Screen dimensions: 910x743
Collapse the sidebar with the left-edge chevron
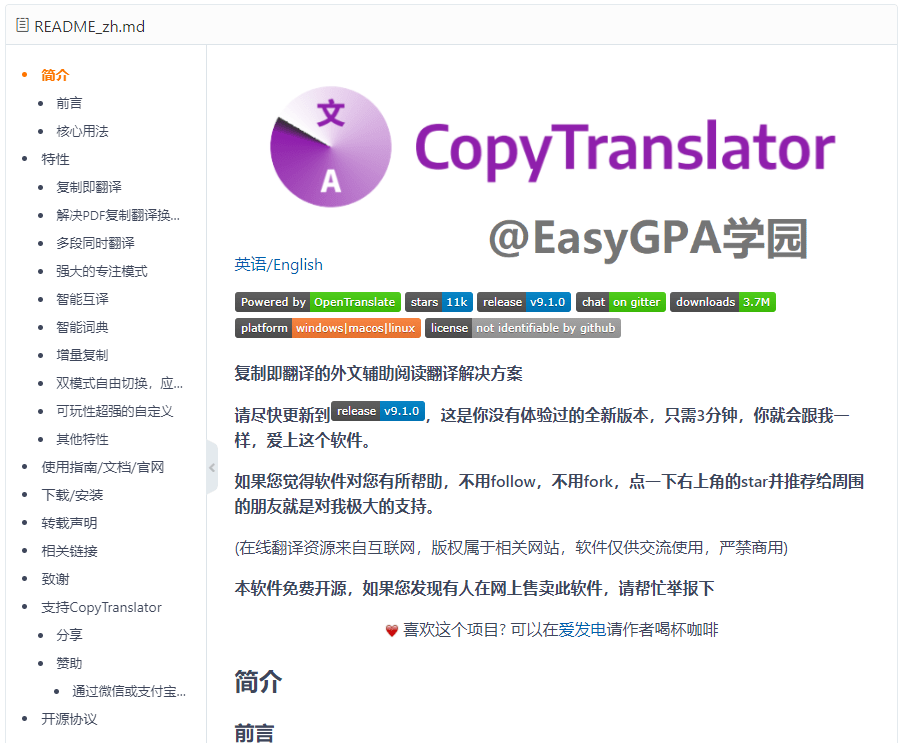tap(212, 466)
